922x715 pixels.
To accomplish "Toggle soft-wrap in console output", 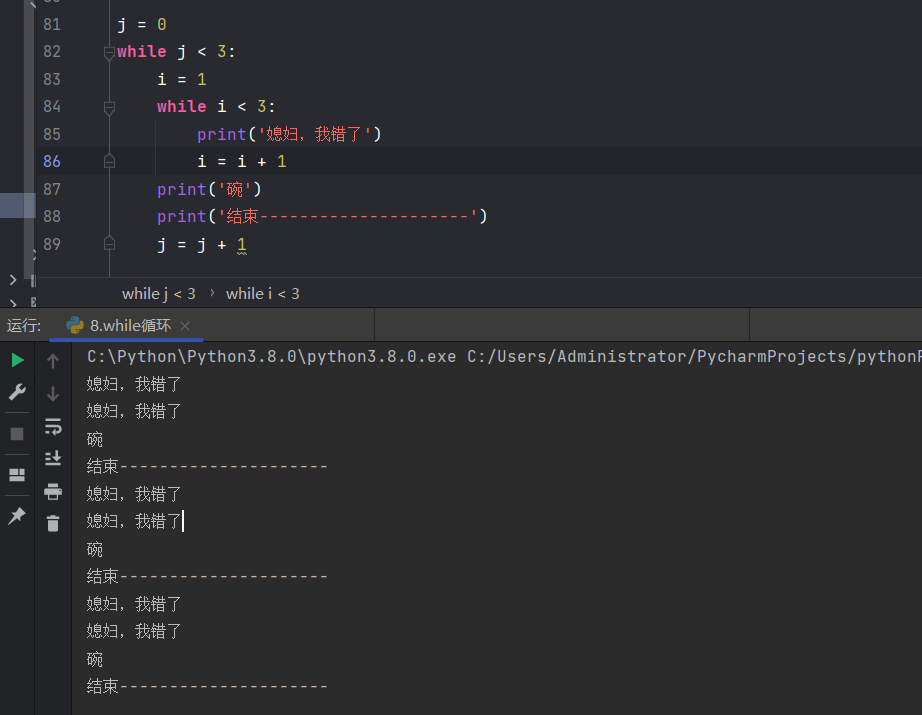I will [x=53, y=426].
